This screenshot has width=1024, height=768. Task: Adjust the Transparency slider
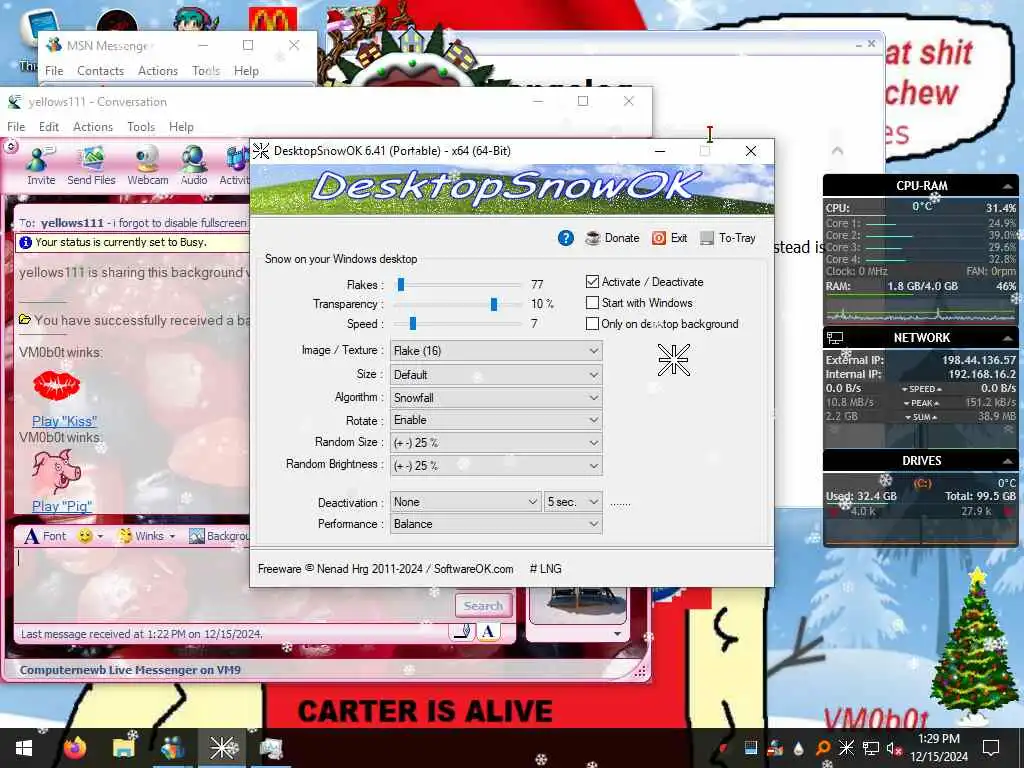tap(494, 304)
